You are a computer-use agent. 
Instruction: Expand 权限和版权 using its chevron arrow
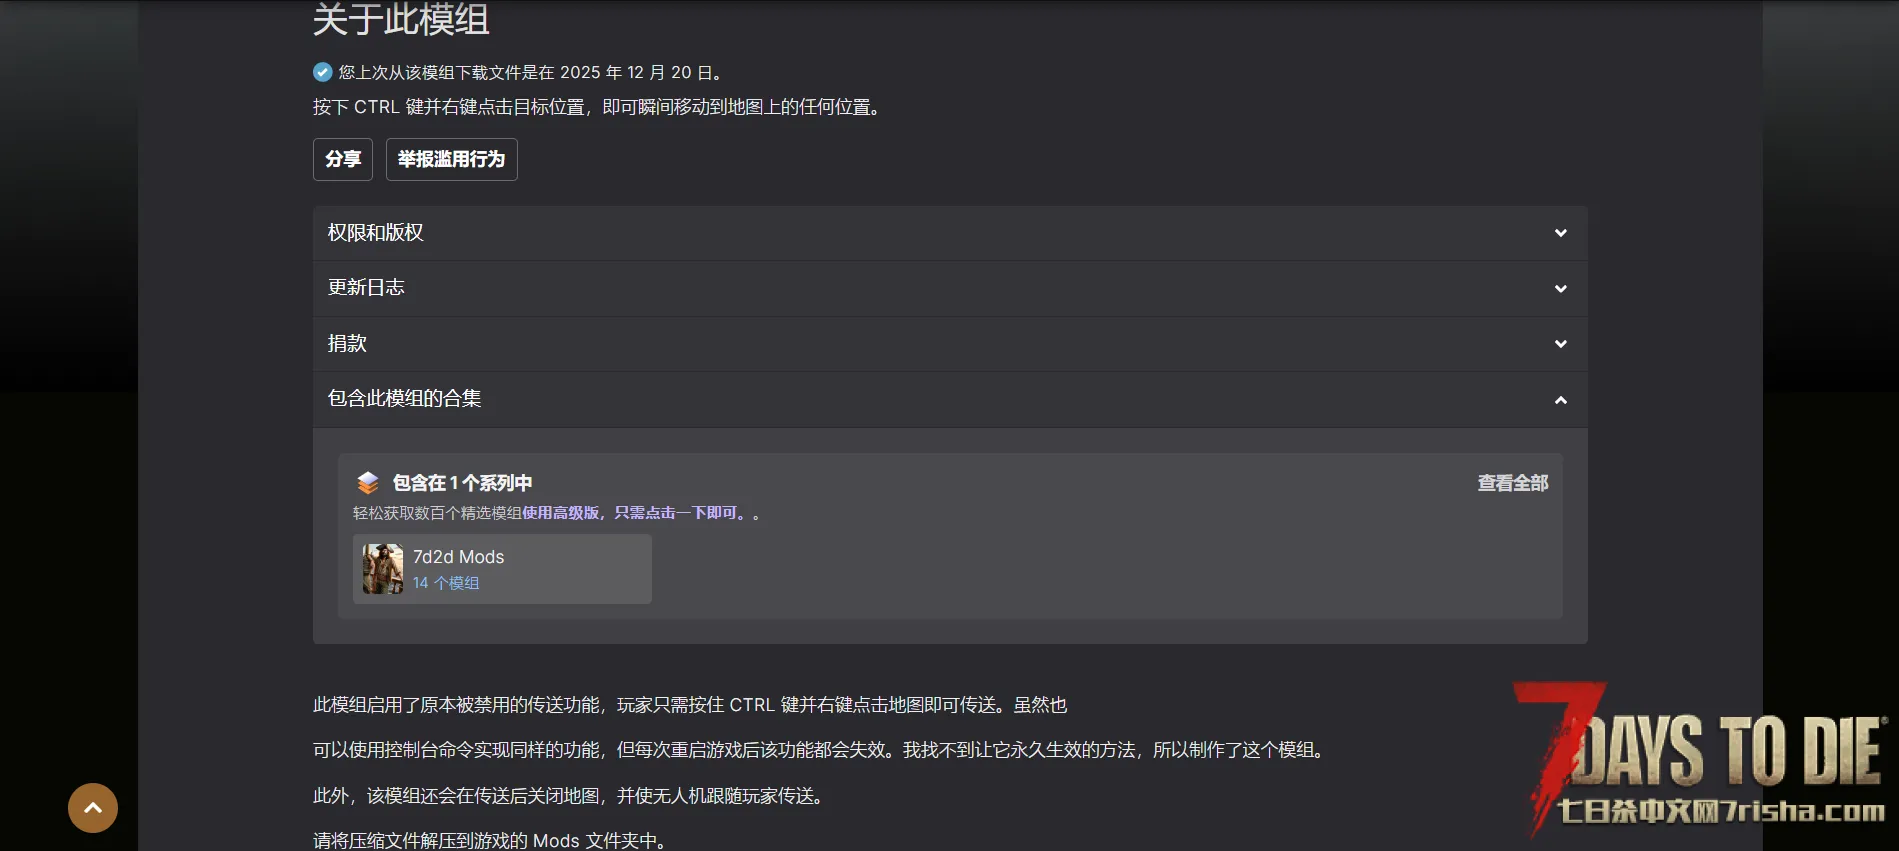coord(1560,233)
